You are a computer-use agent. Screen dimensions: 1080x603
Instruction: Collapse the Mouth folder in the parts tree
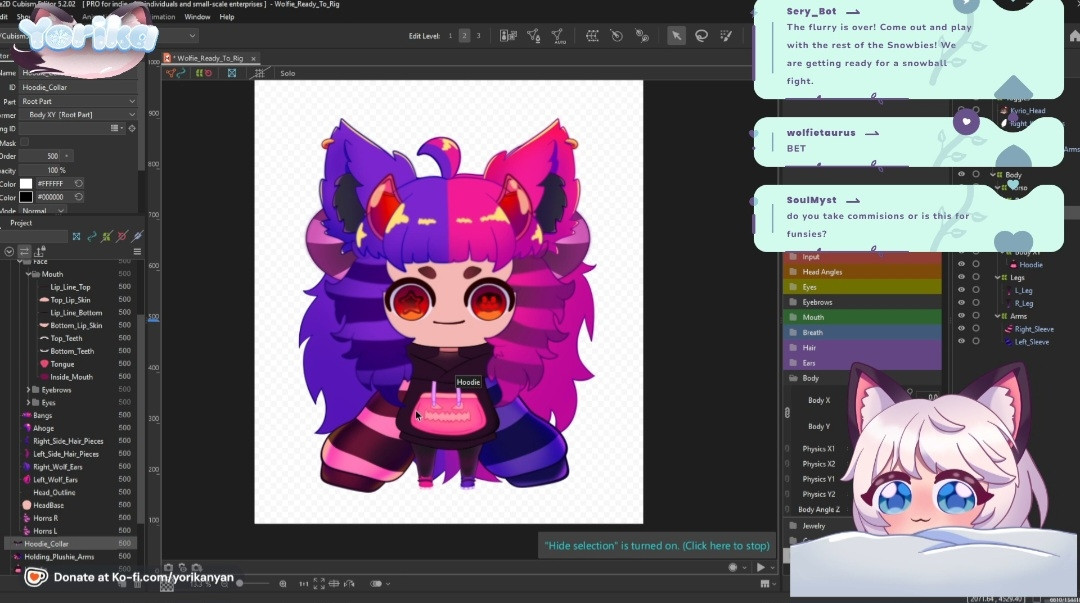[29, 274]
